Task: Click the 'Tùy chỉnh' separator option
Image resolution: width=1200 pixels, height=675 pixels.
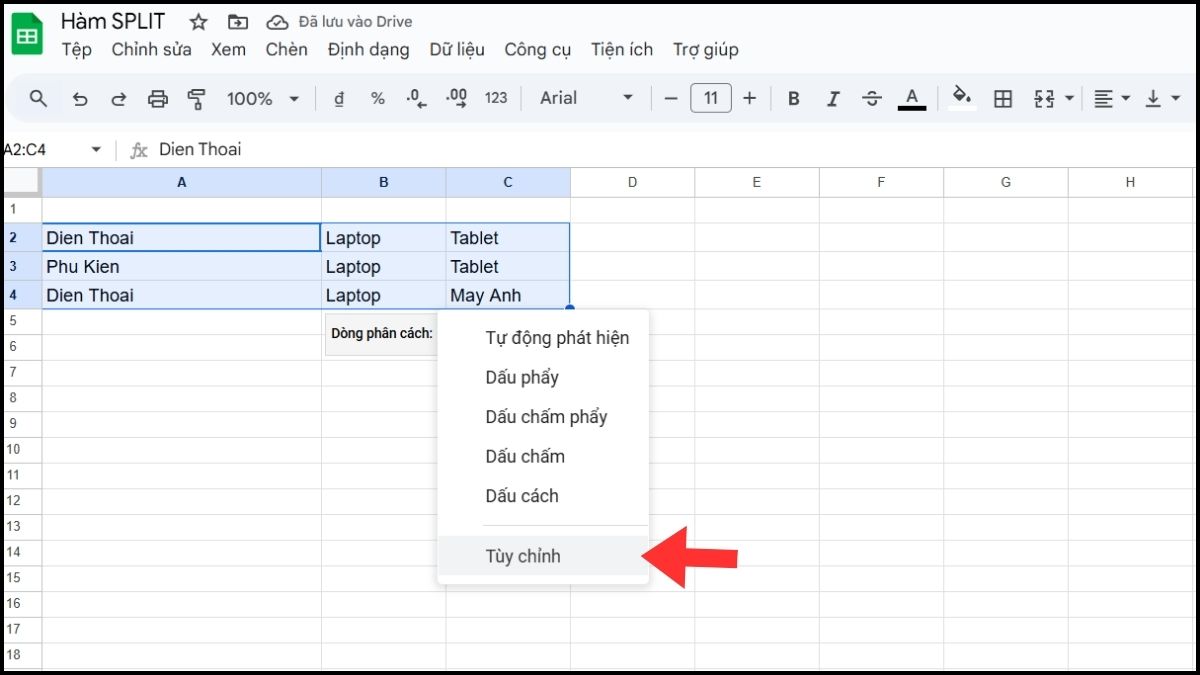Action: (524, 556)
